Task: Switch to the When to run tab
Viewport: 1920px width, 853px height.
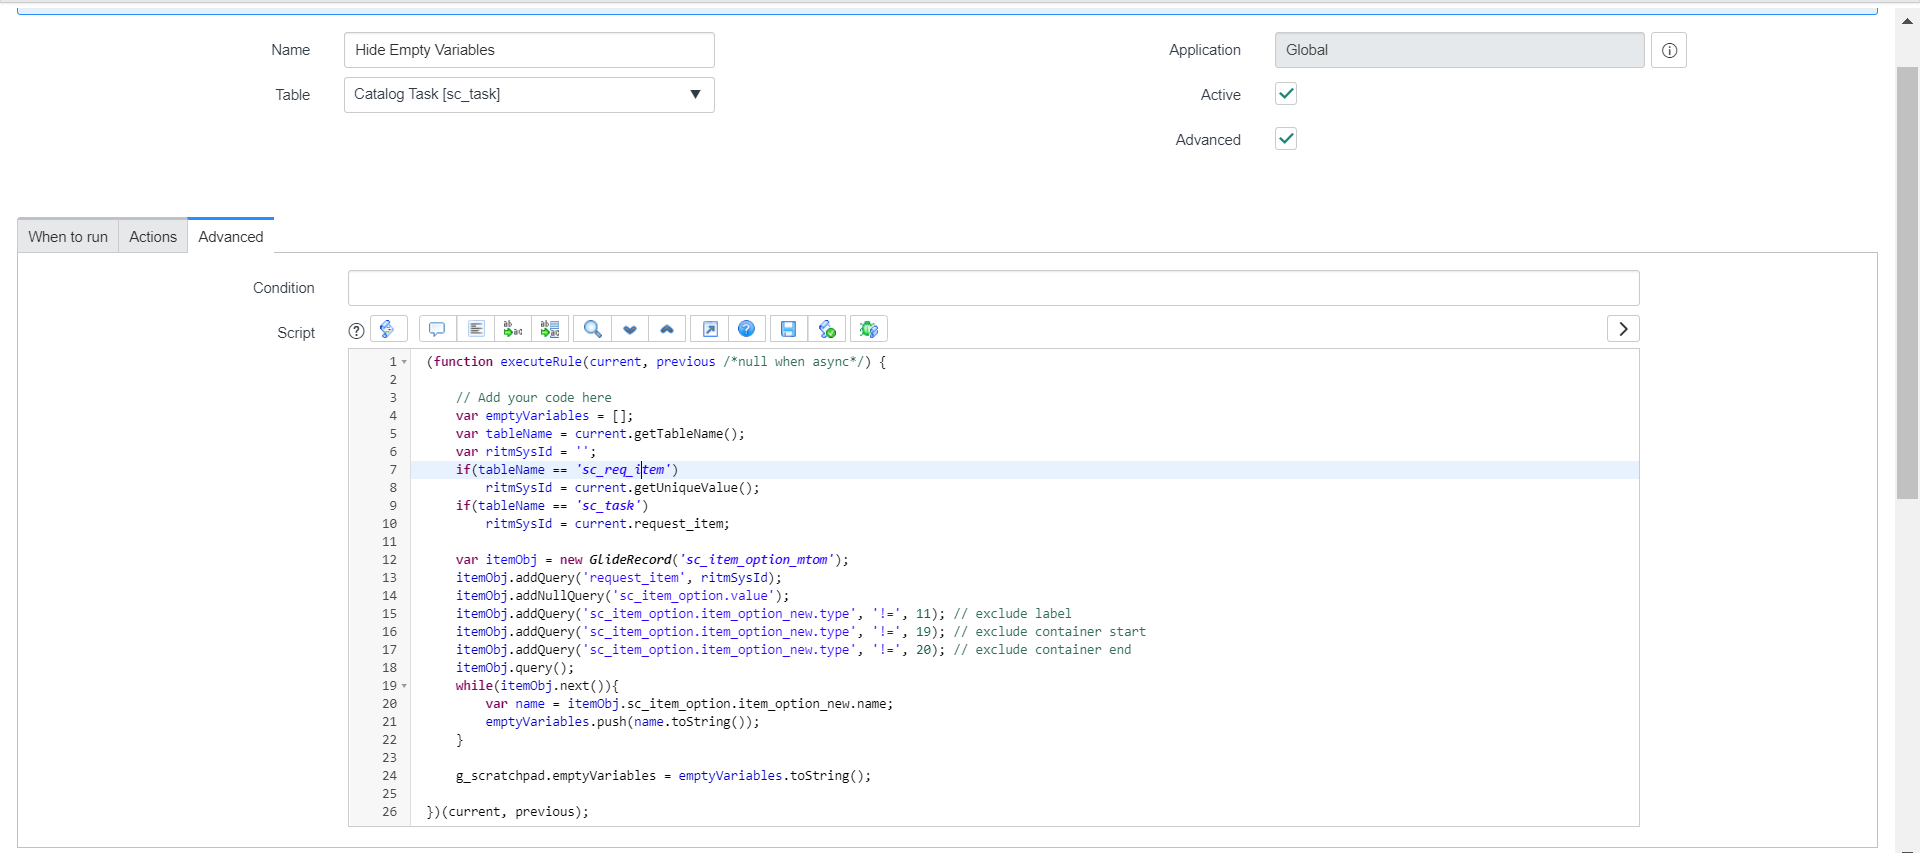Action: click(x=68, y=237)
